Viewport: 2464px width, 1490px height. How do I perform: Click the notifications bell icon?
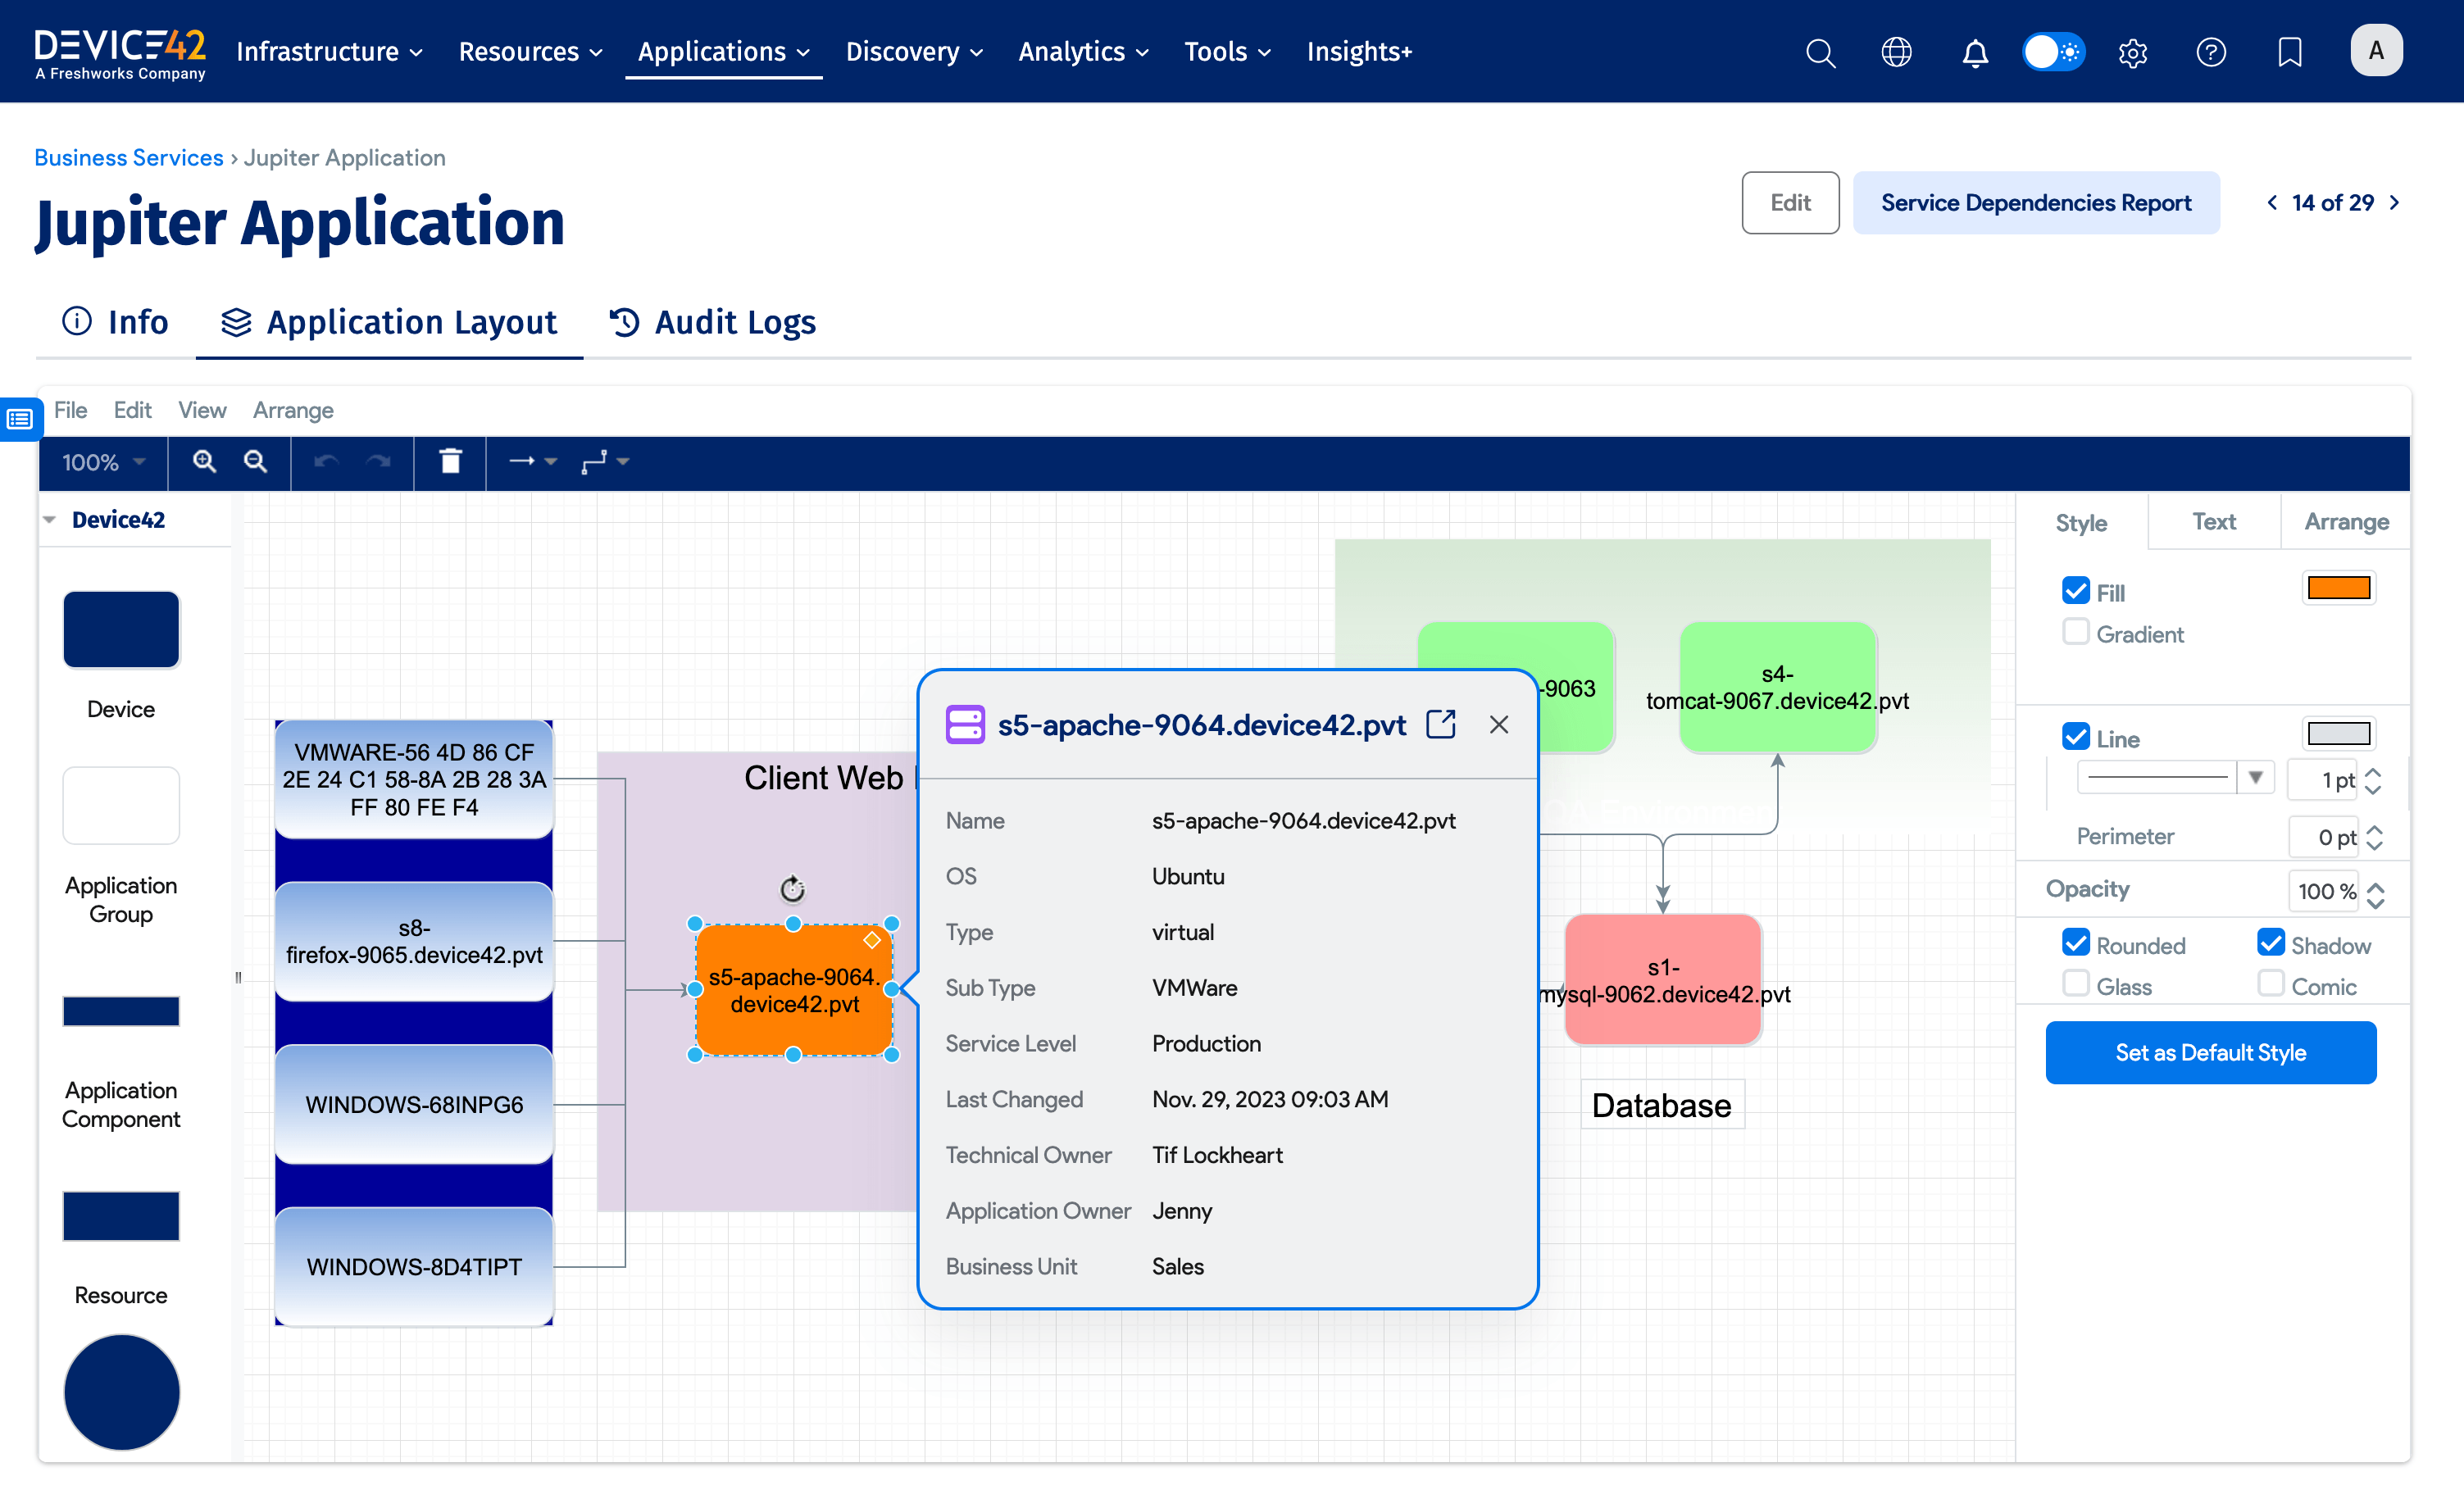(x=1975, y=52)
